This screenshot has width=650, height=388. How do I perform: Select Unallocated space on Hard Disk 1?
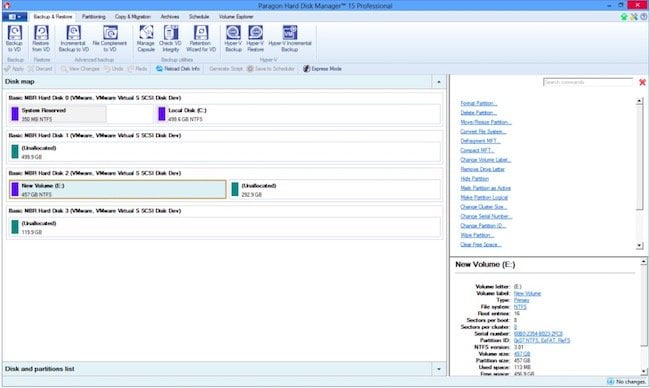pos(224,152)
